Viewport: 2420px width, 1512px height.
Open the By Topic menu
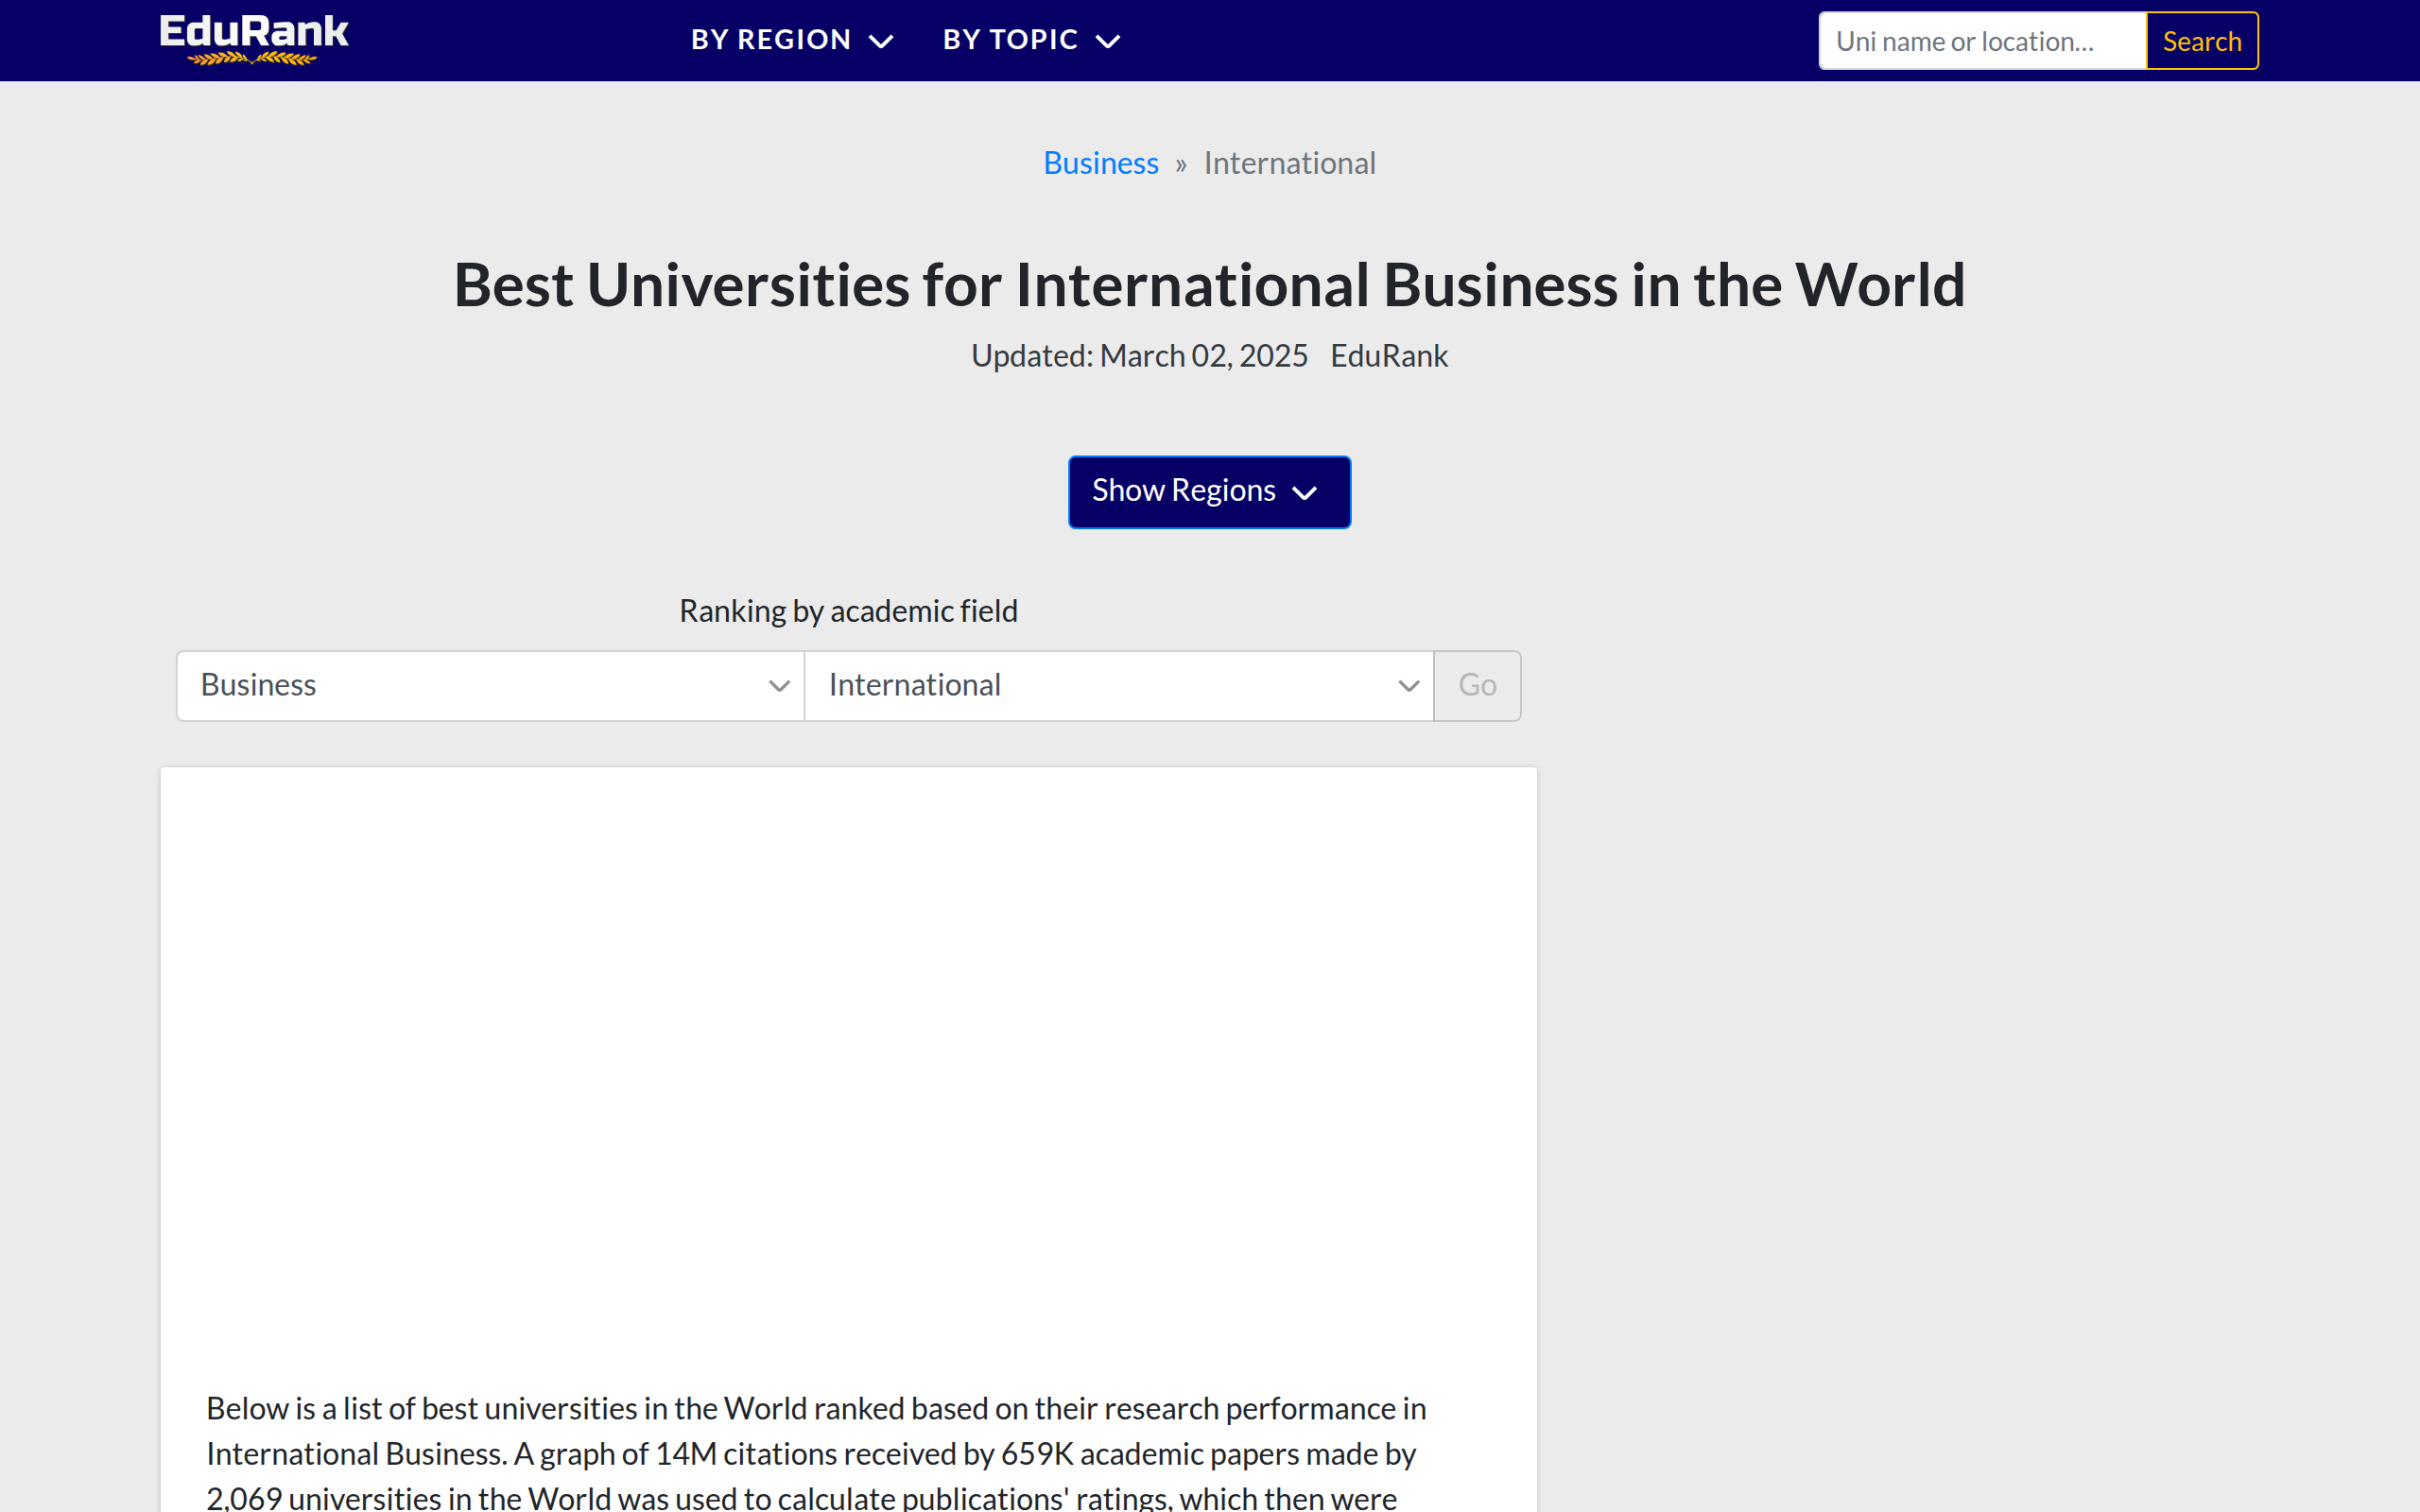[1010, 40]
